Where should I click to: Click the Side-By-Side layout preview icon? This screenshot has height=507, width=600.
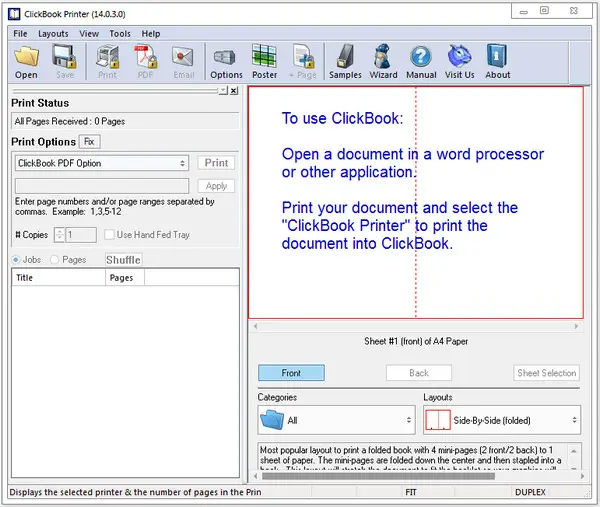click(438, 420)
